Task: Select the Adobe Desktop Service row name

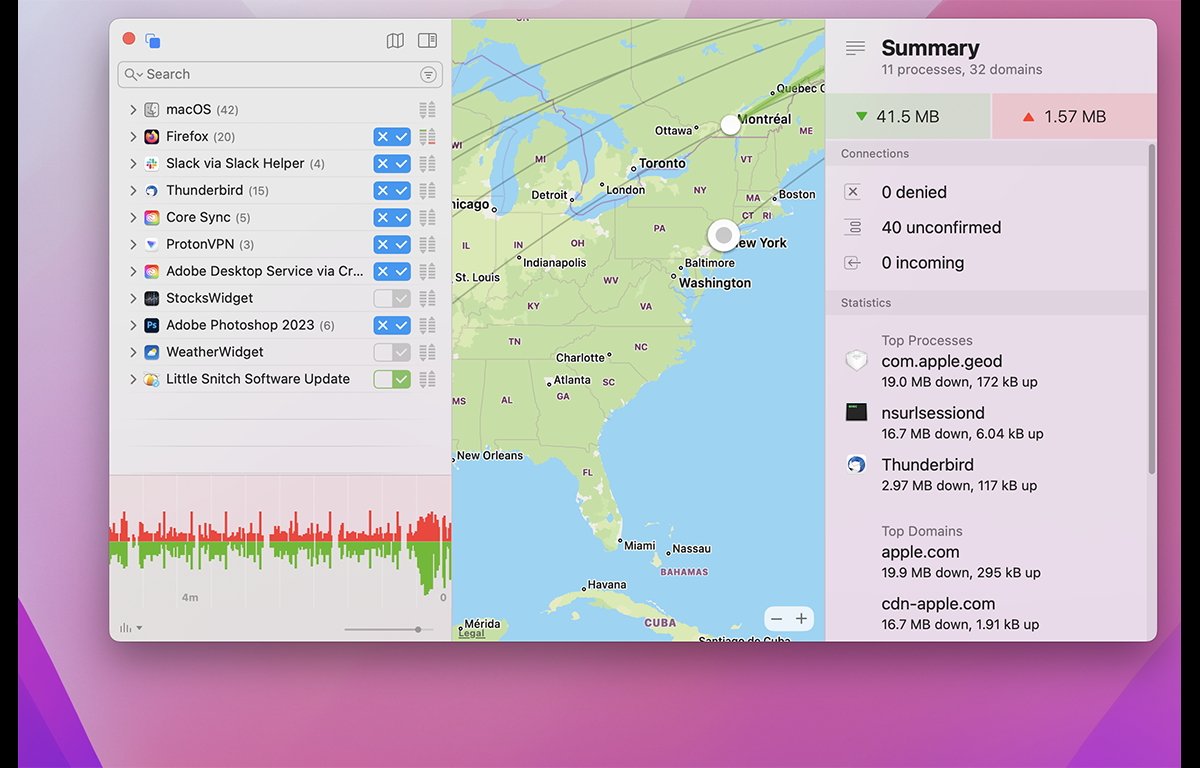Action: coord(265,272)
